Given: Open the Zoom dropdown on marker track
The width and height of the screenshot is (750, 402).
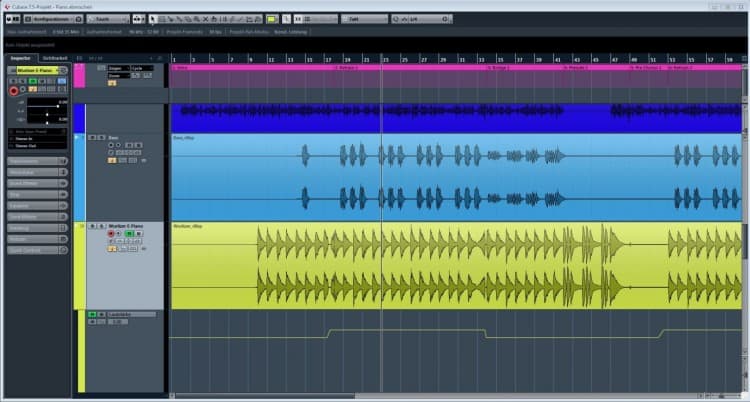Looking at the screenshot, I should (x=119, y=76).
